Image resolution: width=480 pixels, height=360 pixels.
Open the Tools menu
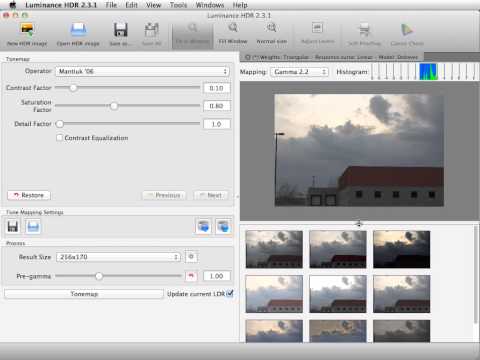coord(178,5)
